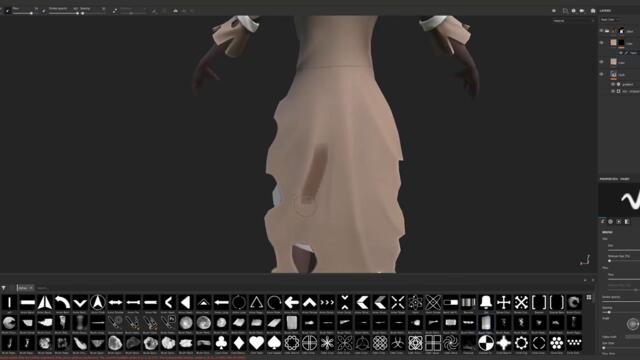
Task: Click the Angle dial control
Action: pos(633,324)
